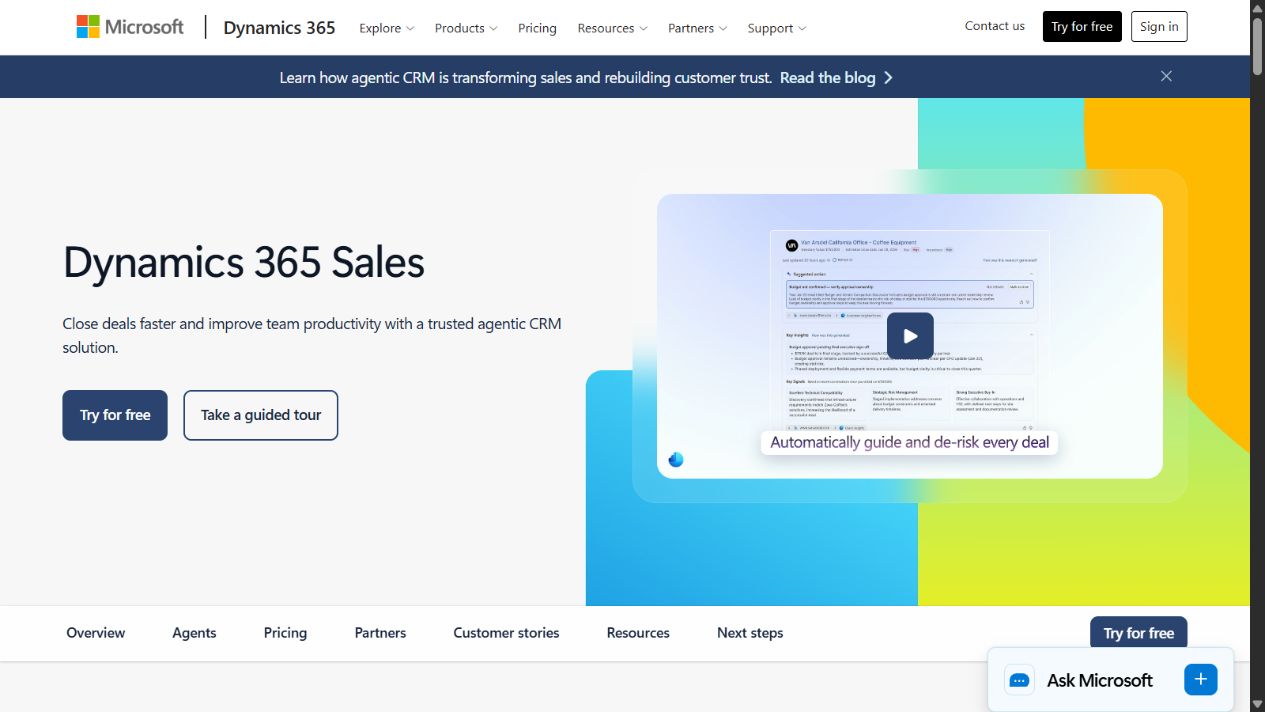The image size is (1265, 712).
Task: Jump to the Next steps tab
Action: click(x=750, y=633)
